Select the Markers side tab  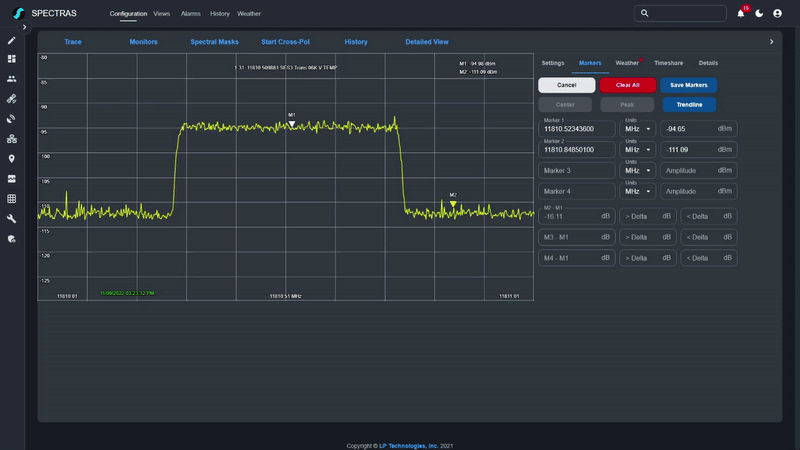pos(590,63)
